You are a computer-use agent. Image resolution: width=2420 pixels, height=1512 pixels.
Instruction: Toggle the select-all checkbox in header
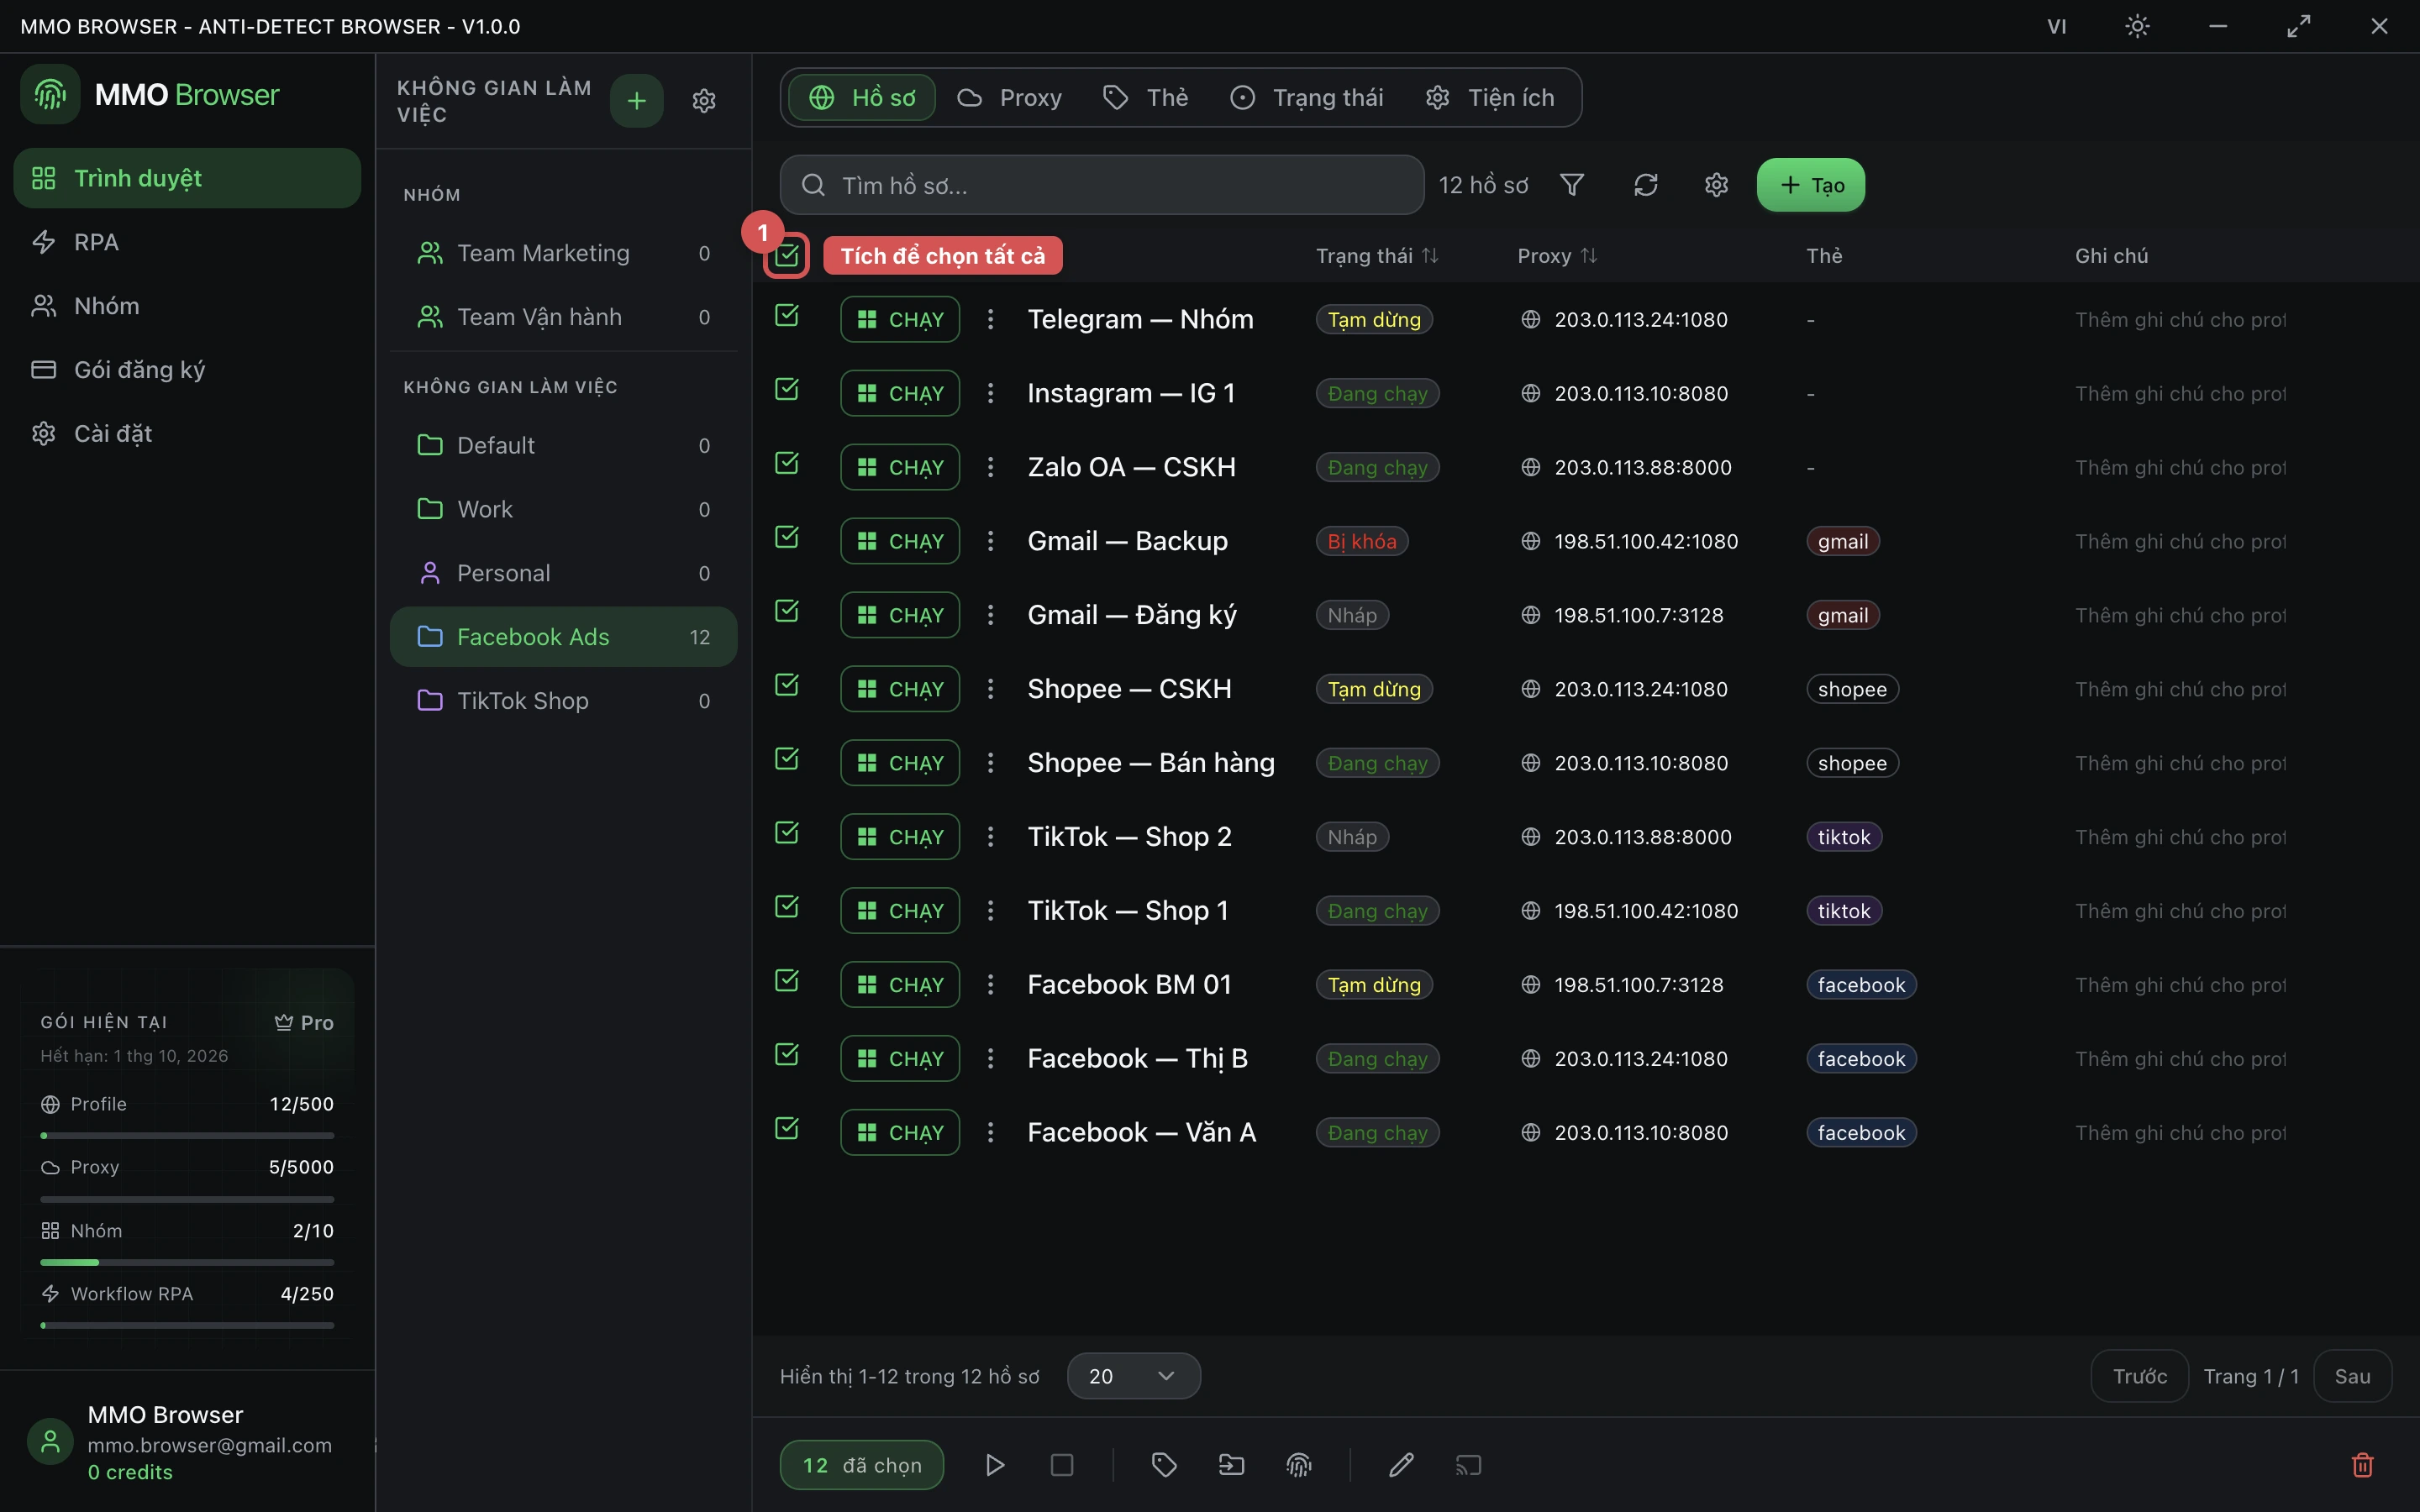point(787,256)
